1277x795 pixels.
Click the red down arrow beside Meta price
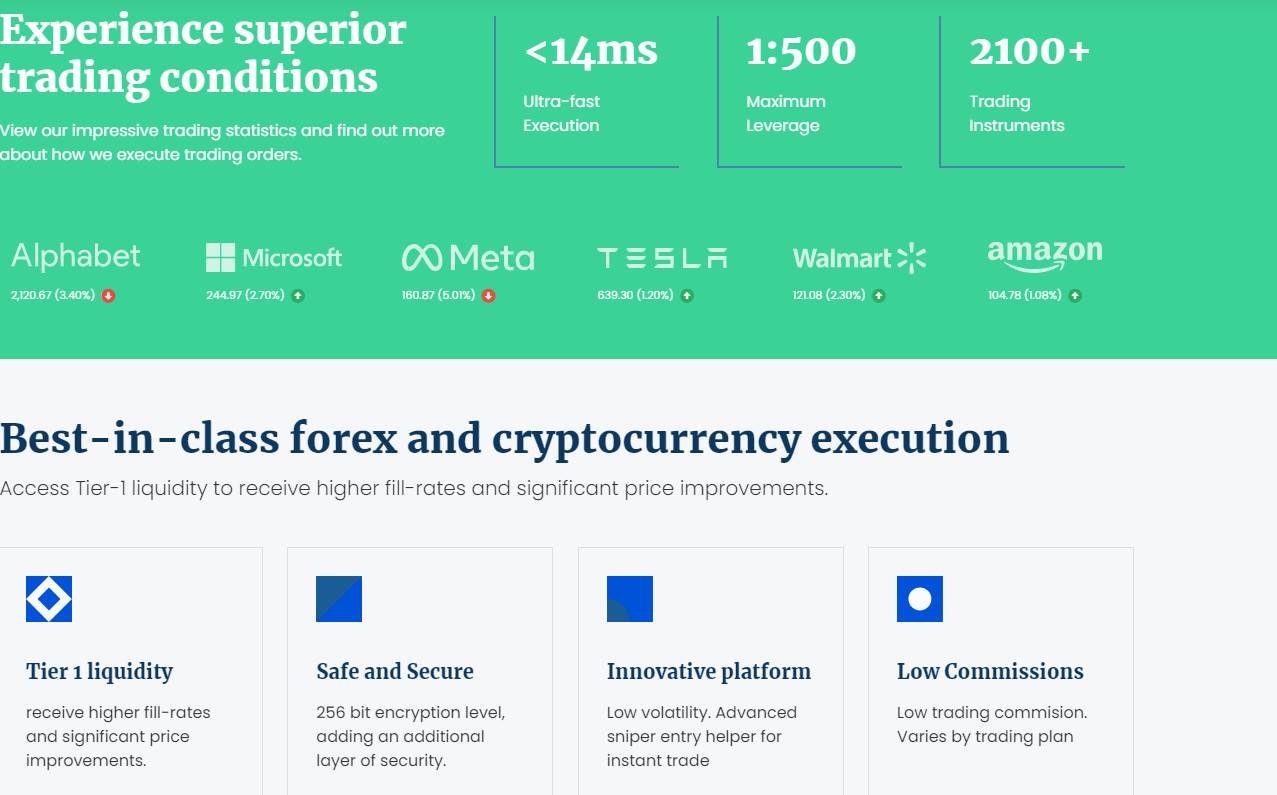[x=489, y=296]
